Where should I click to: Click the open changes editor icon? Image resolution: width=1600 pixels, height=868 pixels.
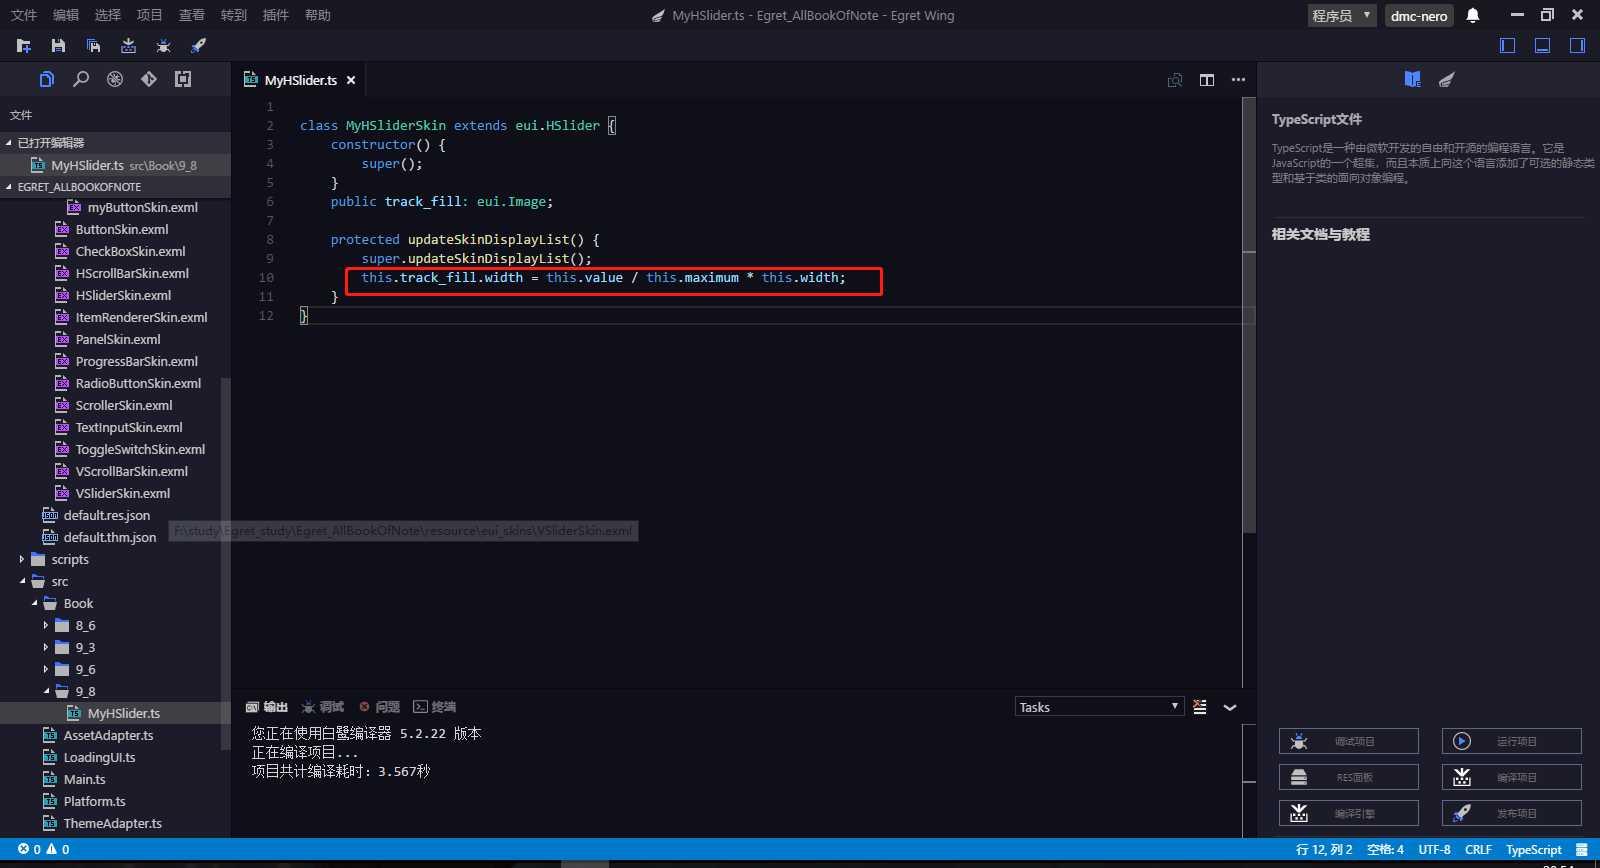[1175, 80]
